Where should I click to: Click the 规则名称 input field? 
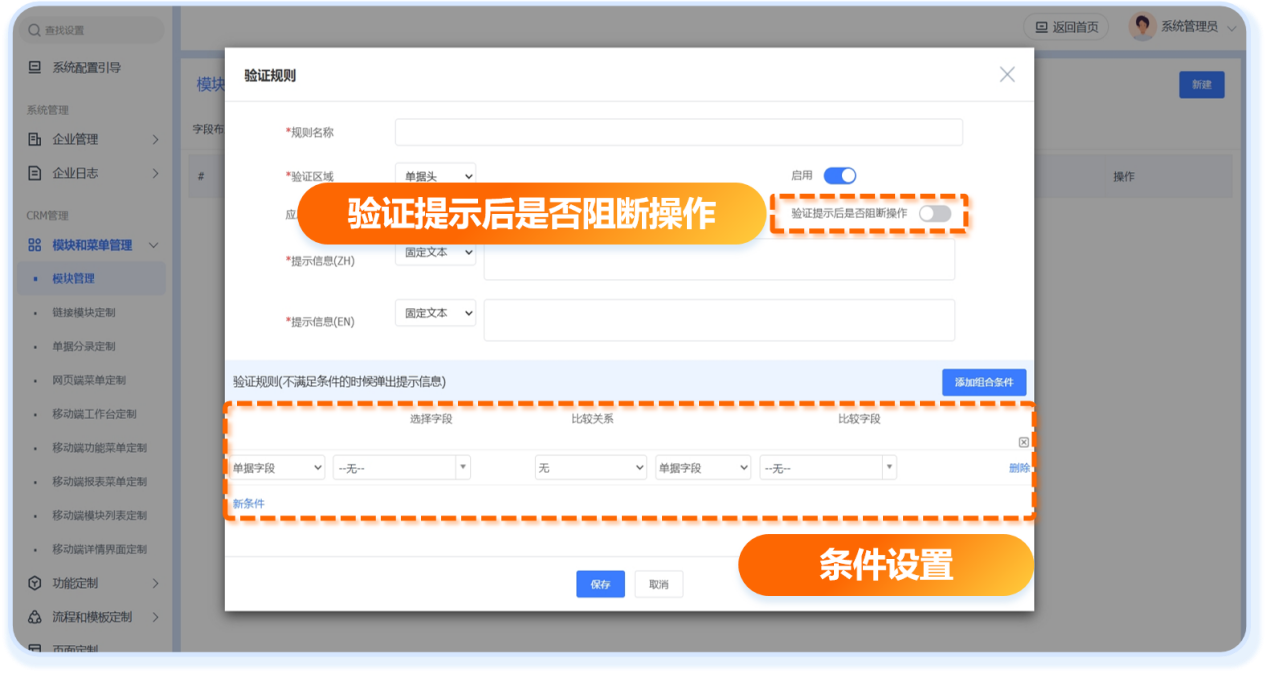[678, 132]
